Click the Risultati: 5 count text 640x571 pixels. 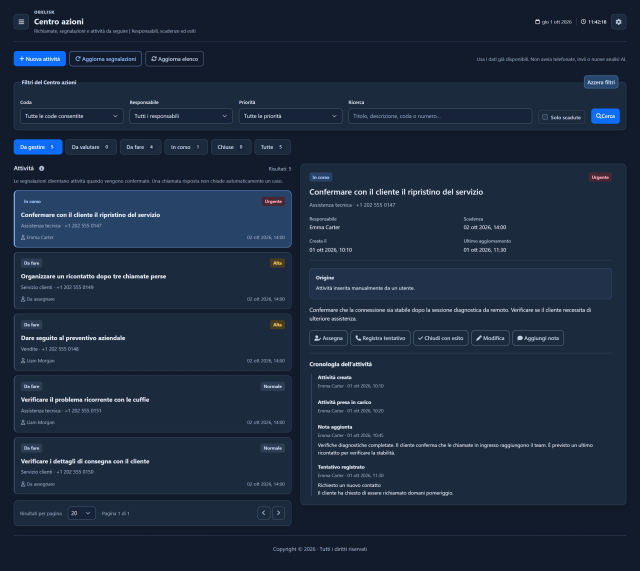click(280, 169)
